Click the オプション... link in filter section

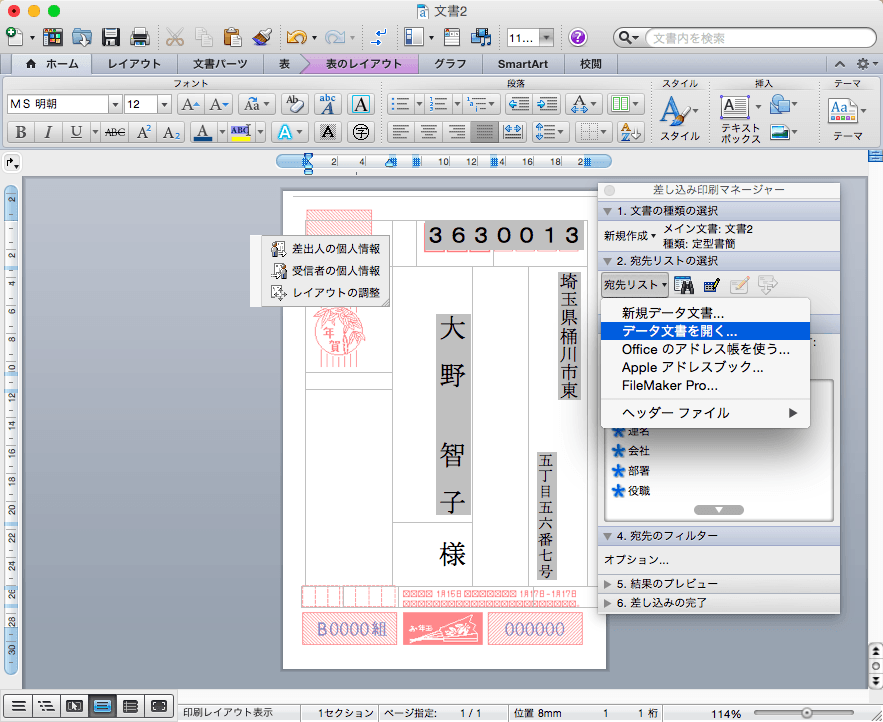pyautogui.click(x=636, y=560)
